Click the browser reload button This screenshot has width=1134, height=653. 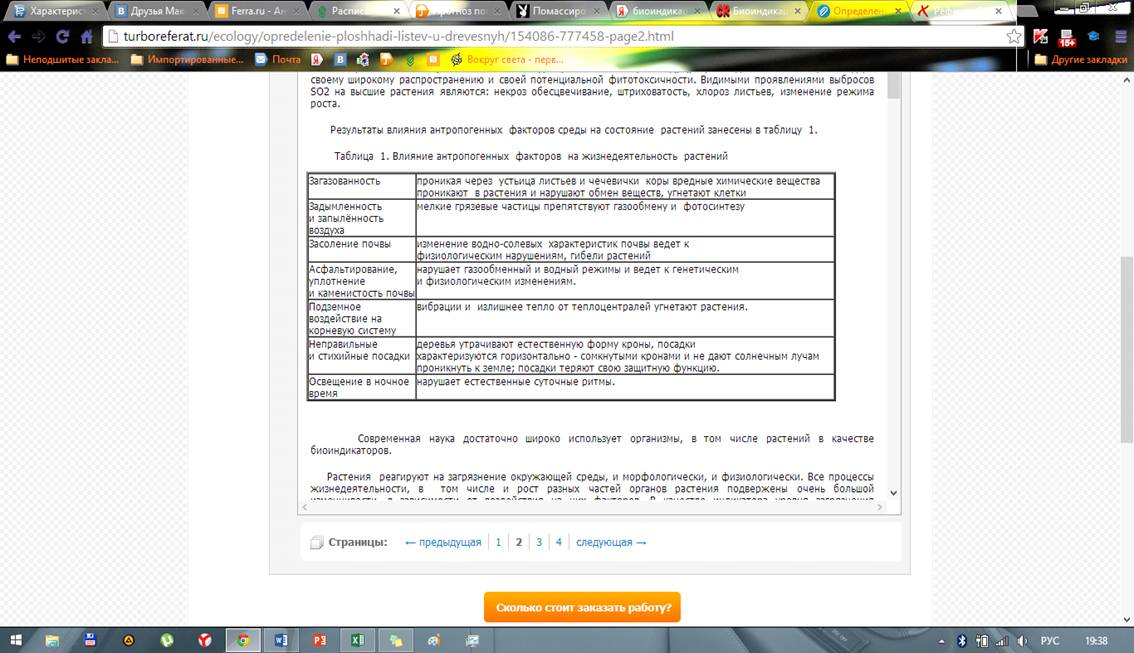pos(62,37)
